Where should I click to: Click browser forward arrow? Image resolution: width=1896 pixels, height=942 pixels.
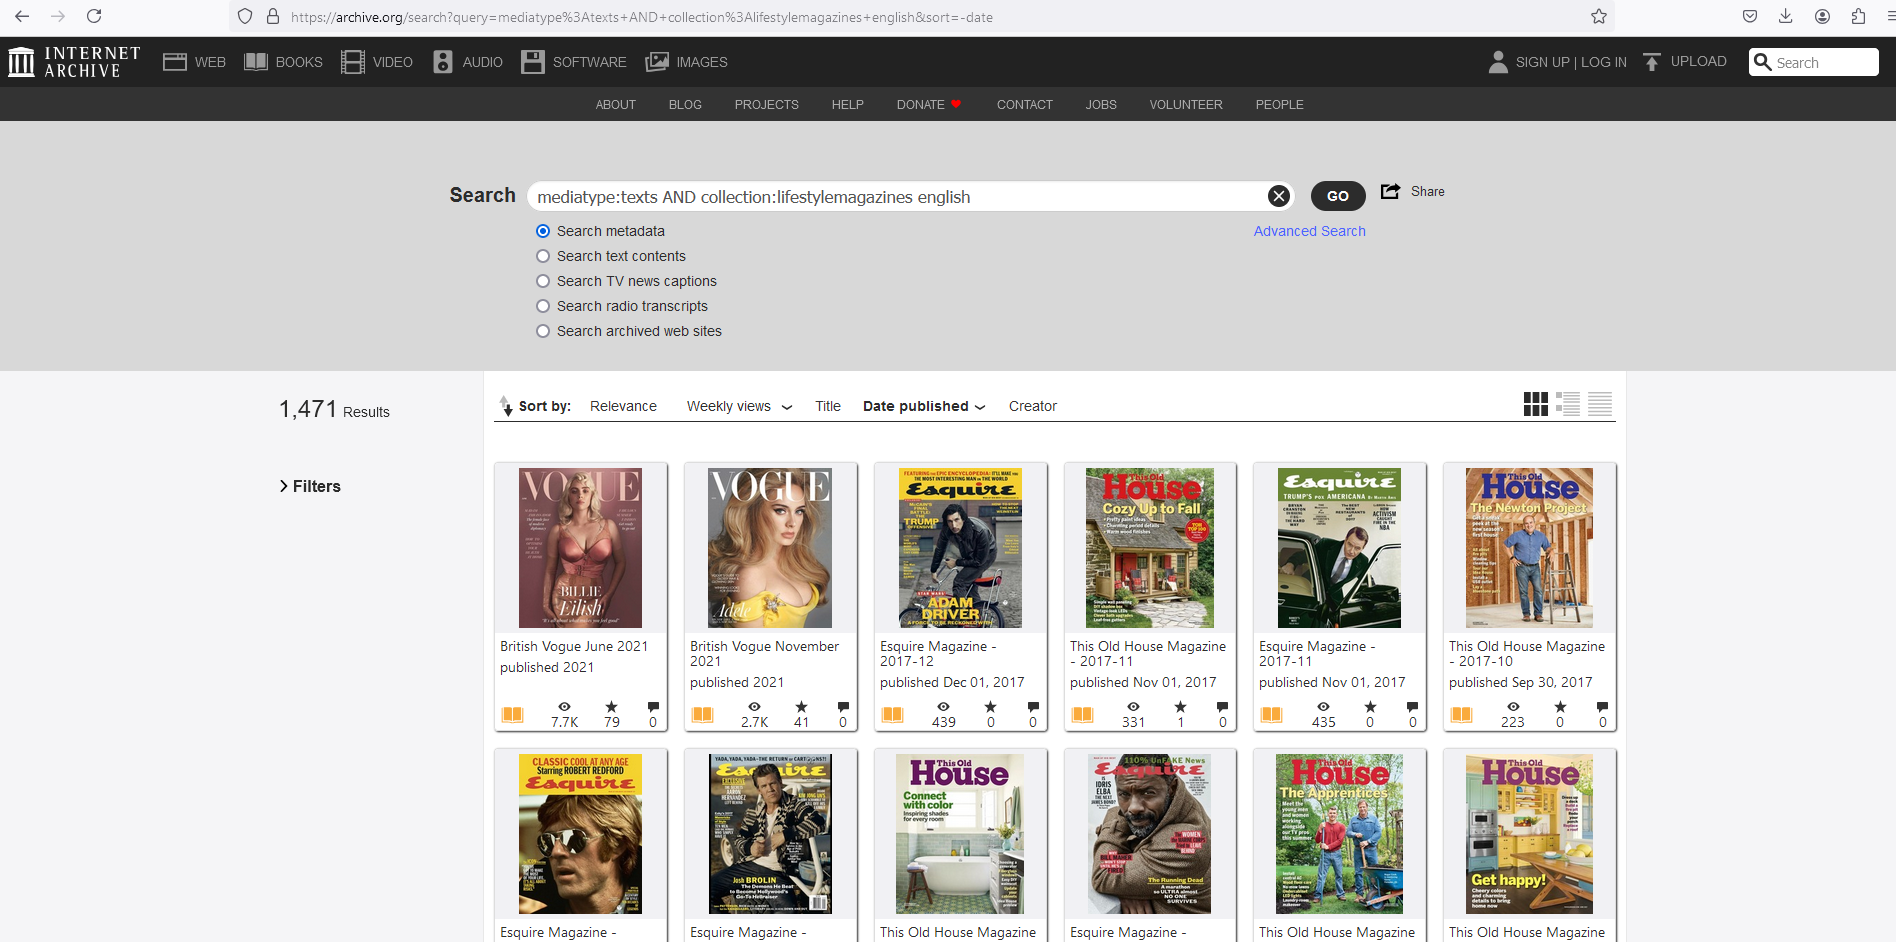(x=58, y=16)
